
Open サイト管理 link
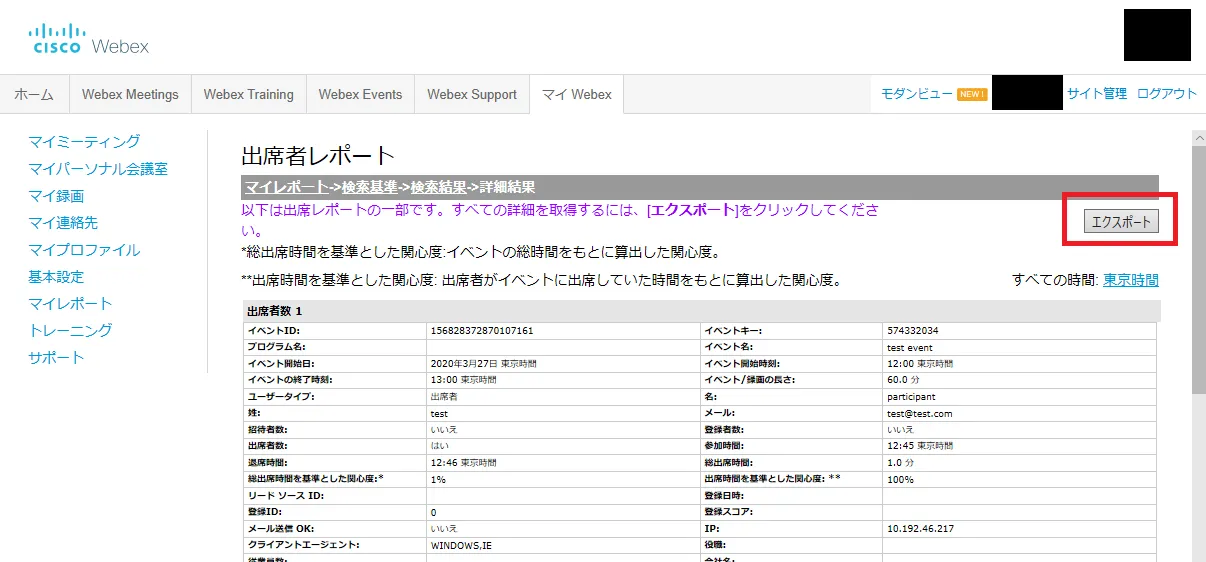point(1096,94)
